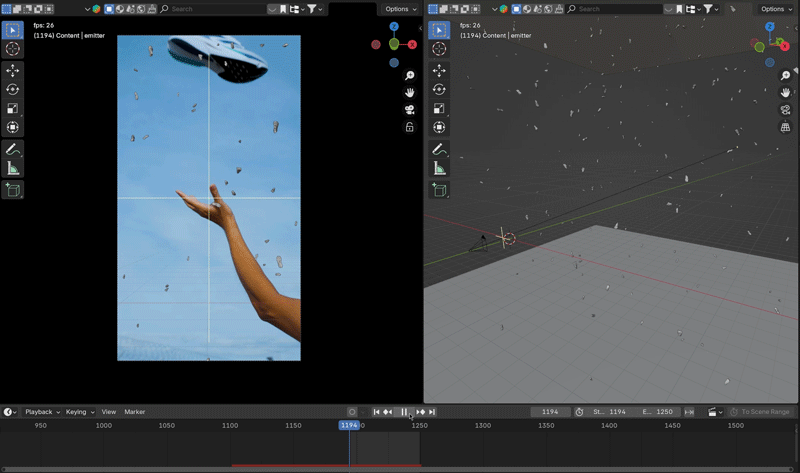Click the current frame field showing 1194
Image resolution: width=800 pixels, height=473 pixels.
tap(550, 412)
